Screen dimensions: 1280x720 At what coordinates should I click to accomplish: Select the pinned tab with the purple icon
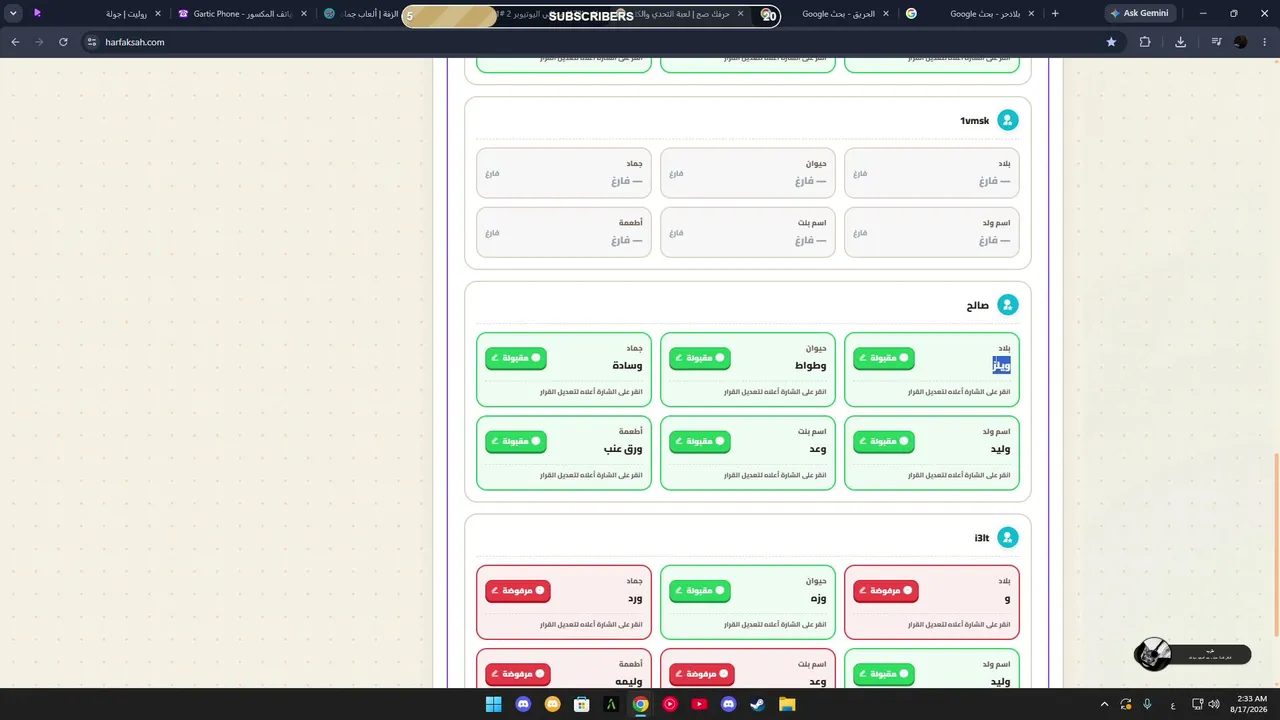(x=37, y=14)
